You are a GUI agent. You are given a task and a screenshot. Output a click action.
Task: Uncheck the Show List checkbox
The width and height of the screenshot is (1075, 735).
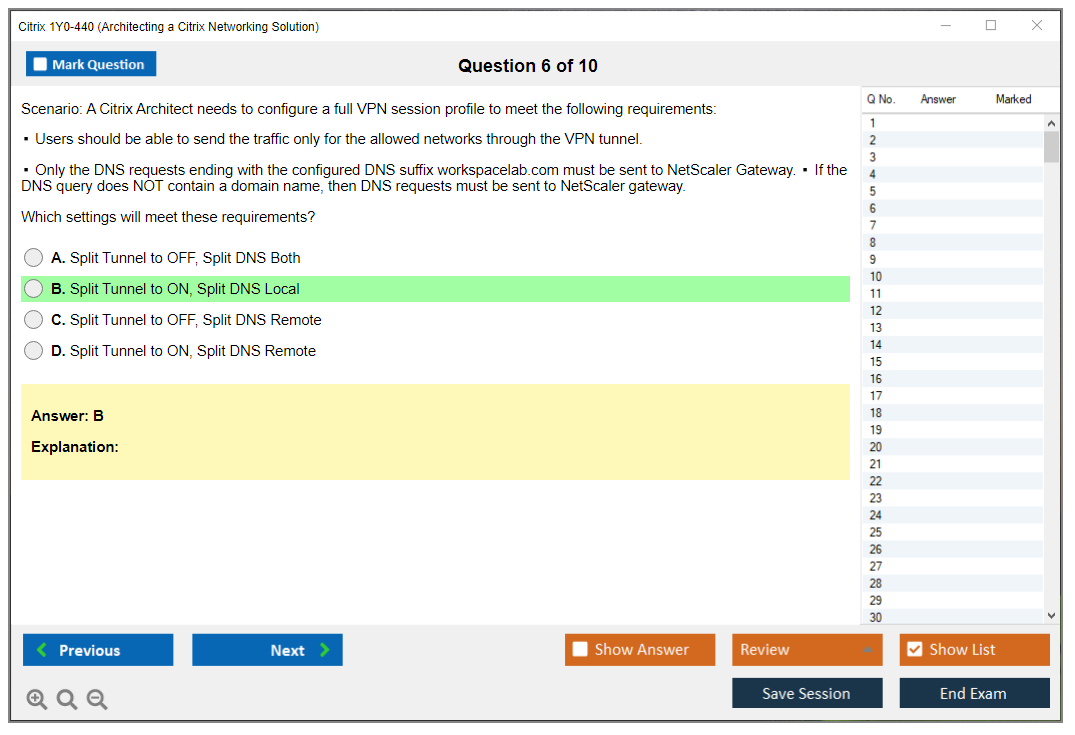tap(914, 650)
